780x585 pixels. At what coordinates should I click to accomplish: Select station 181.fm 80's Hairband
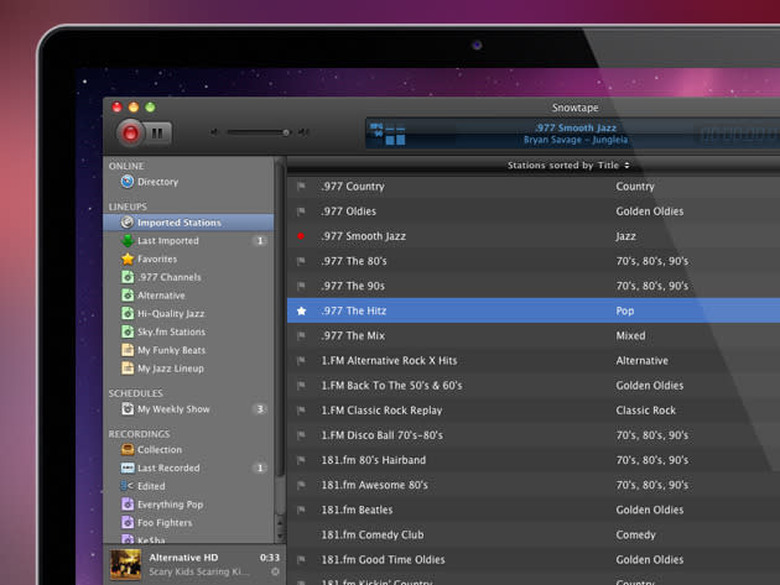pos(374,460)
